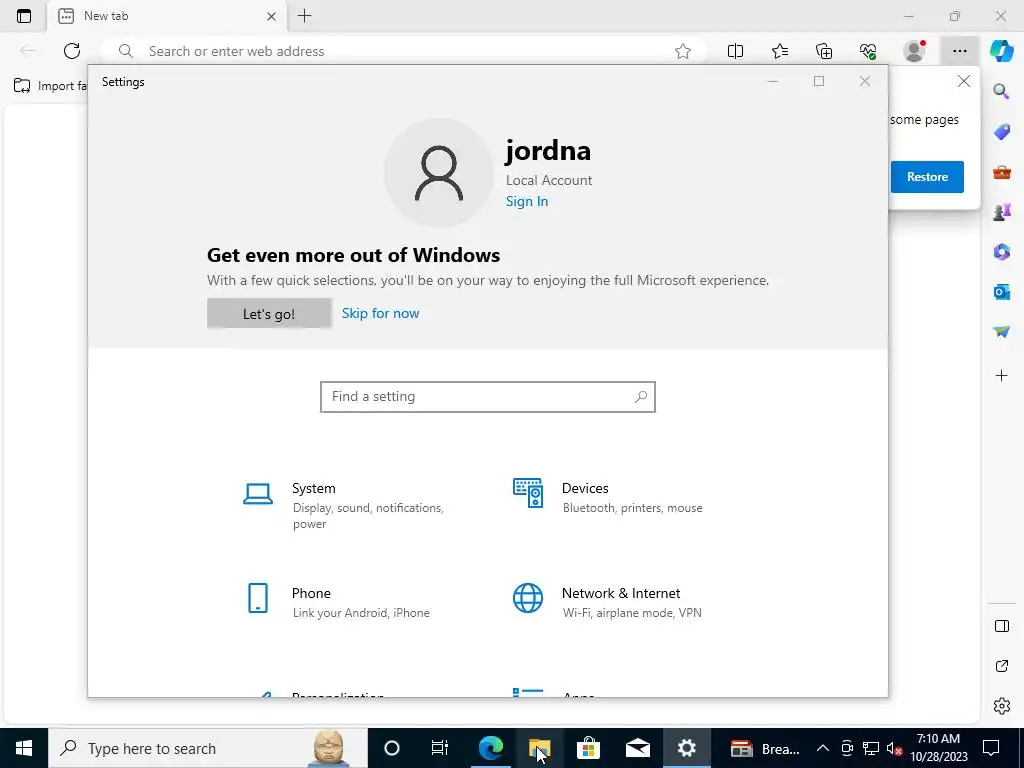Close the New tab in Edge
Image resolution: width=1024 pixels, height=768 pixels.
pos(271,16)
